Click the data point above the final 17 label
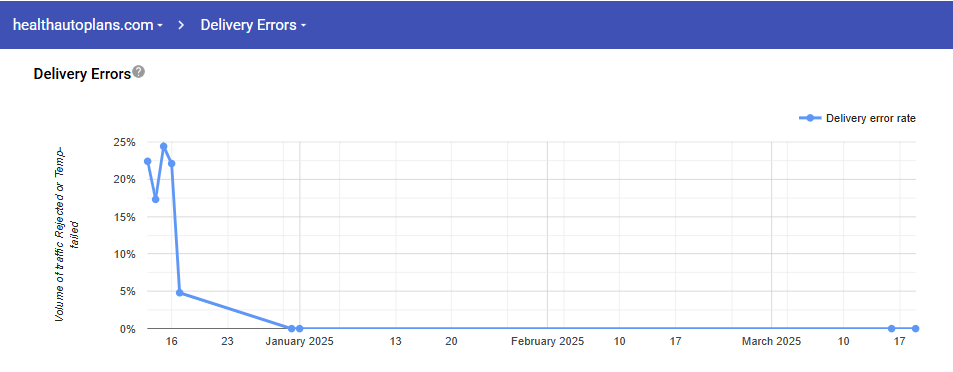This screenshot has height=372, width=953. click(x=892, y=328)
